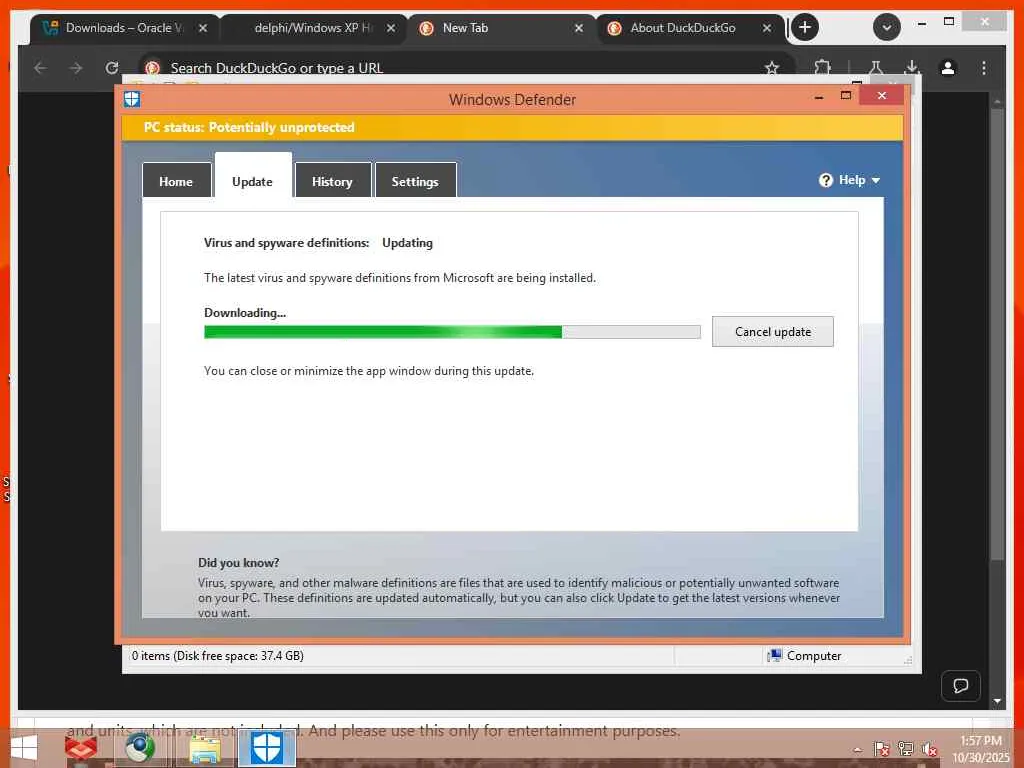Open the browser icon in the taskbar

[x=140, y=748]
